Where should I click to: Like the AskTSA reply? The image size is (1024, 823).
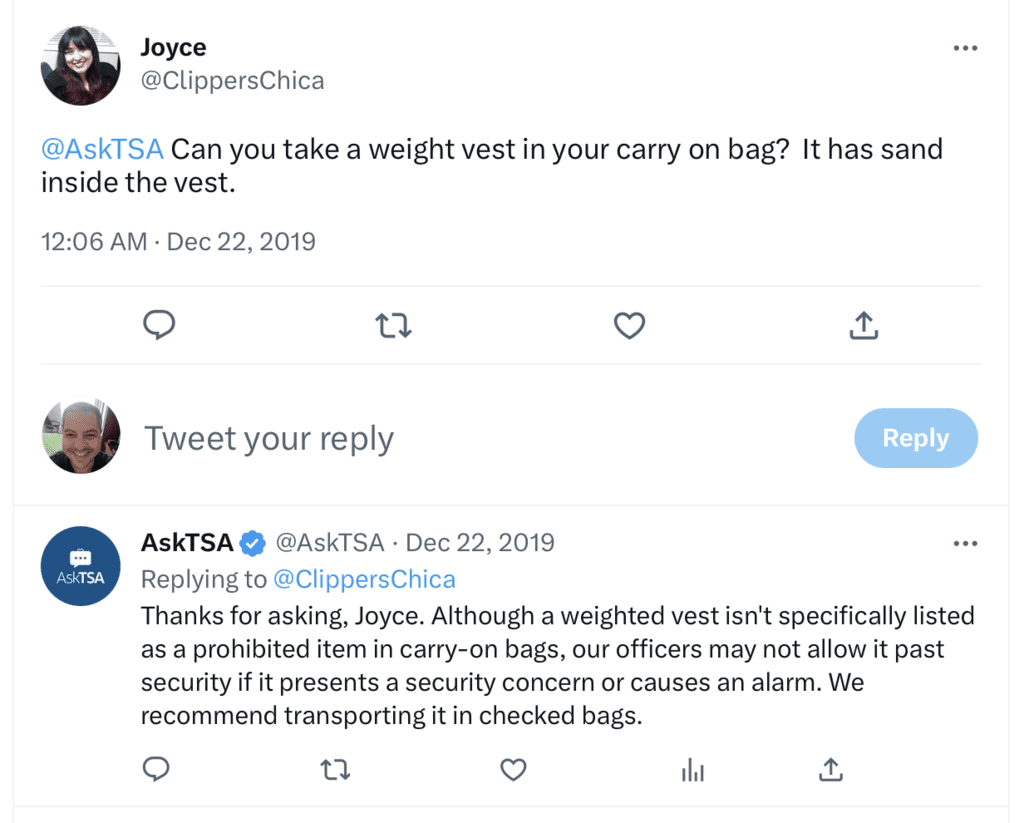click(513, 769)
